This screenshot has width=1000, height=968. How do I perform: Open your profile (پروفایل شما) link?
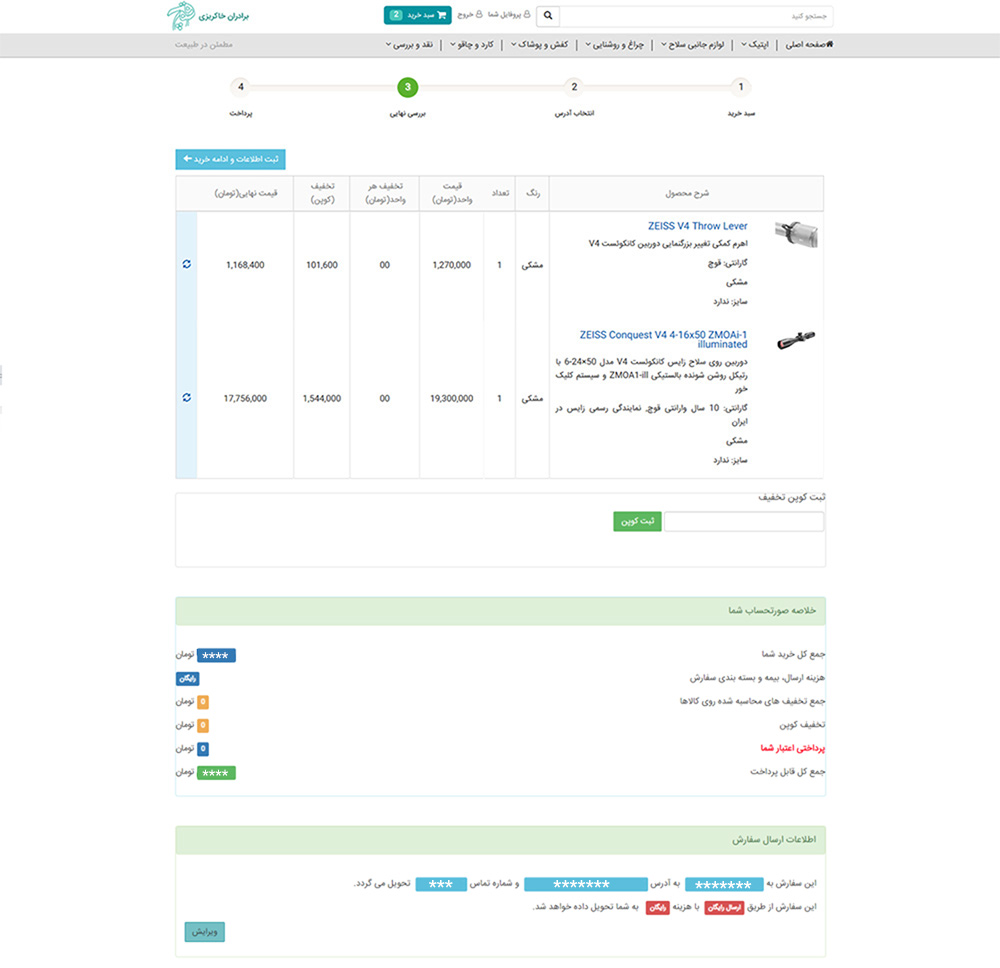click(x=509, y=15)
